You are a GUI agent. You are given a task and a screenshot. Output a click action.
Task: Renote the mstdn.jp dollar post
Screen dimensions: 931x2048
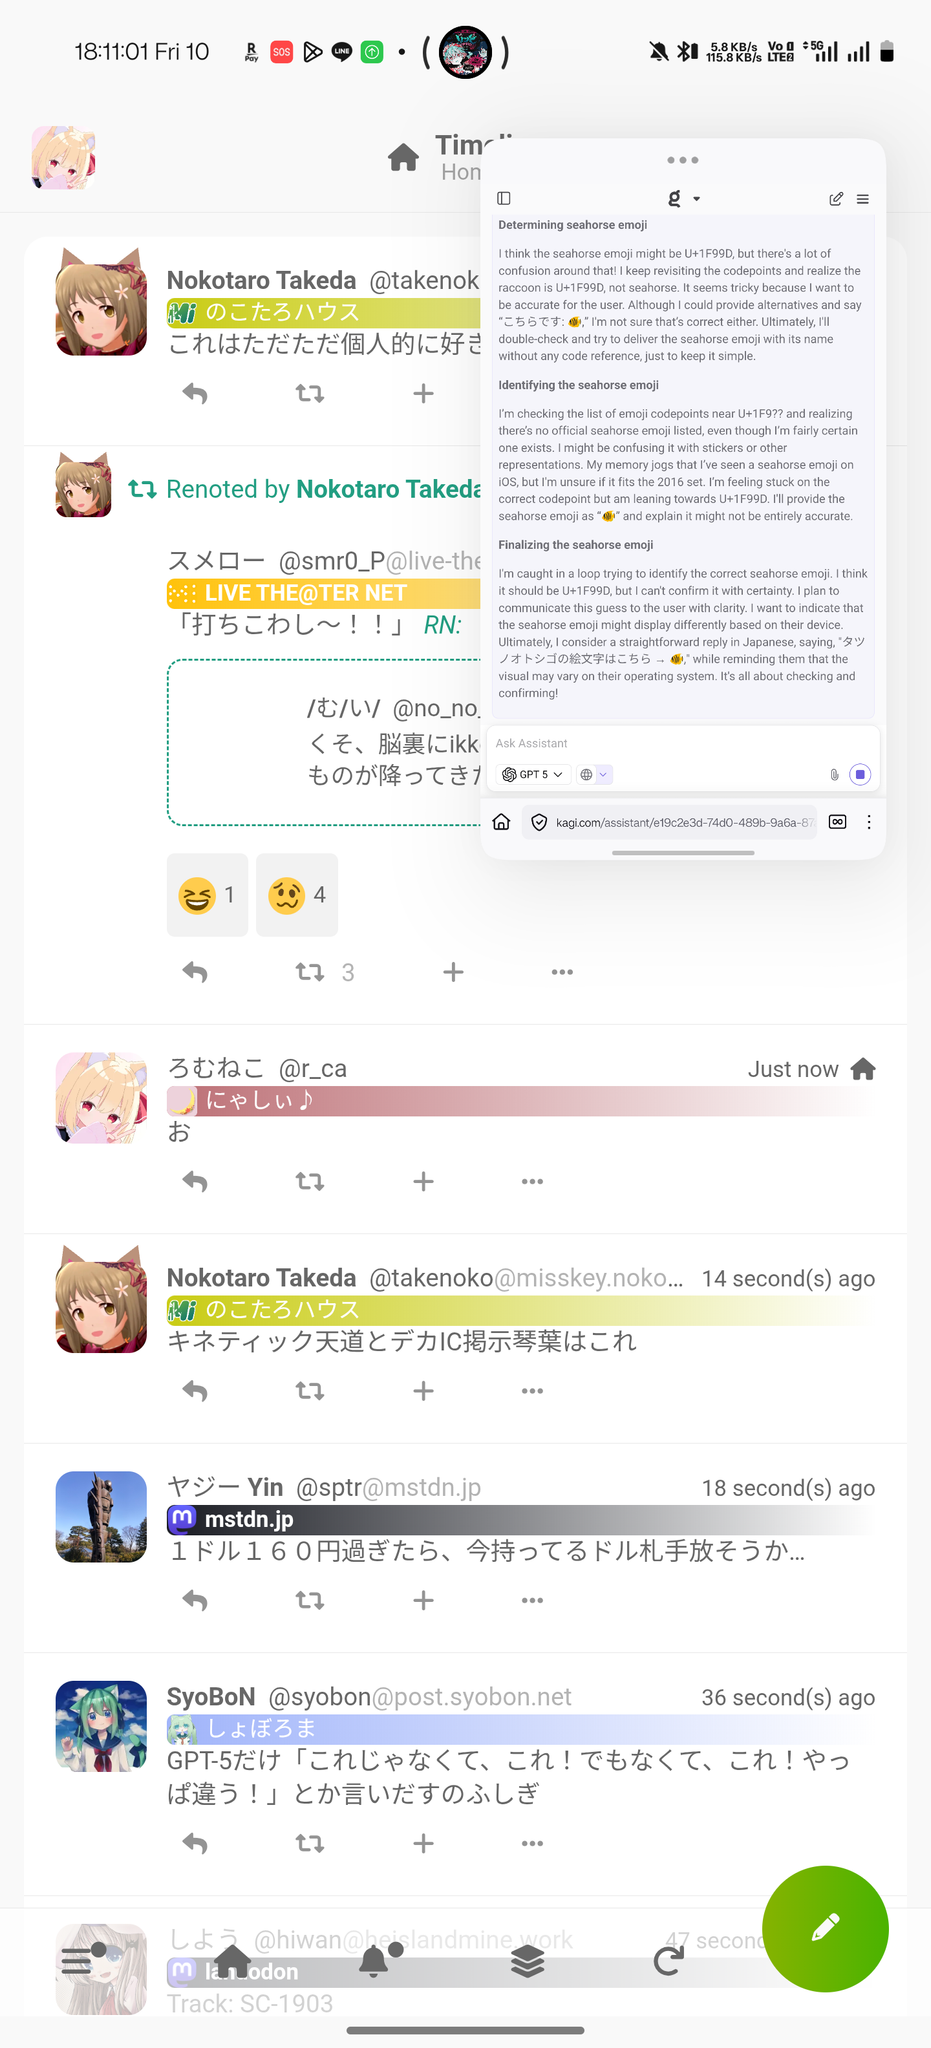pyautogui.click(x=310, y=1600)
